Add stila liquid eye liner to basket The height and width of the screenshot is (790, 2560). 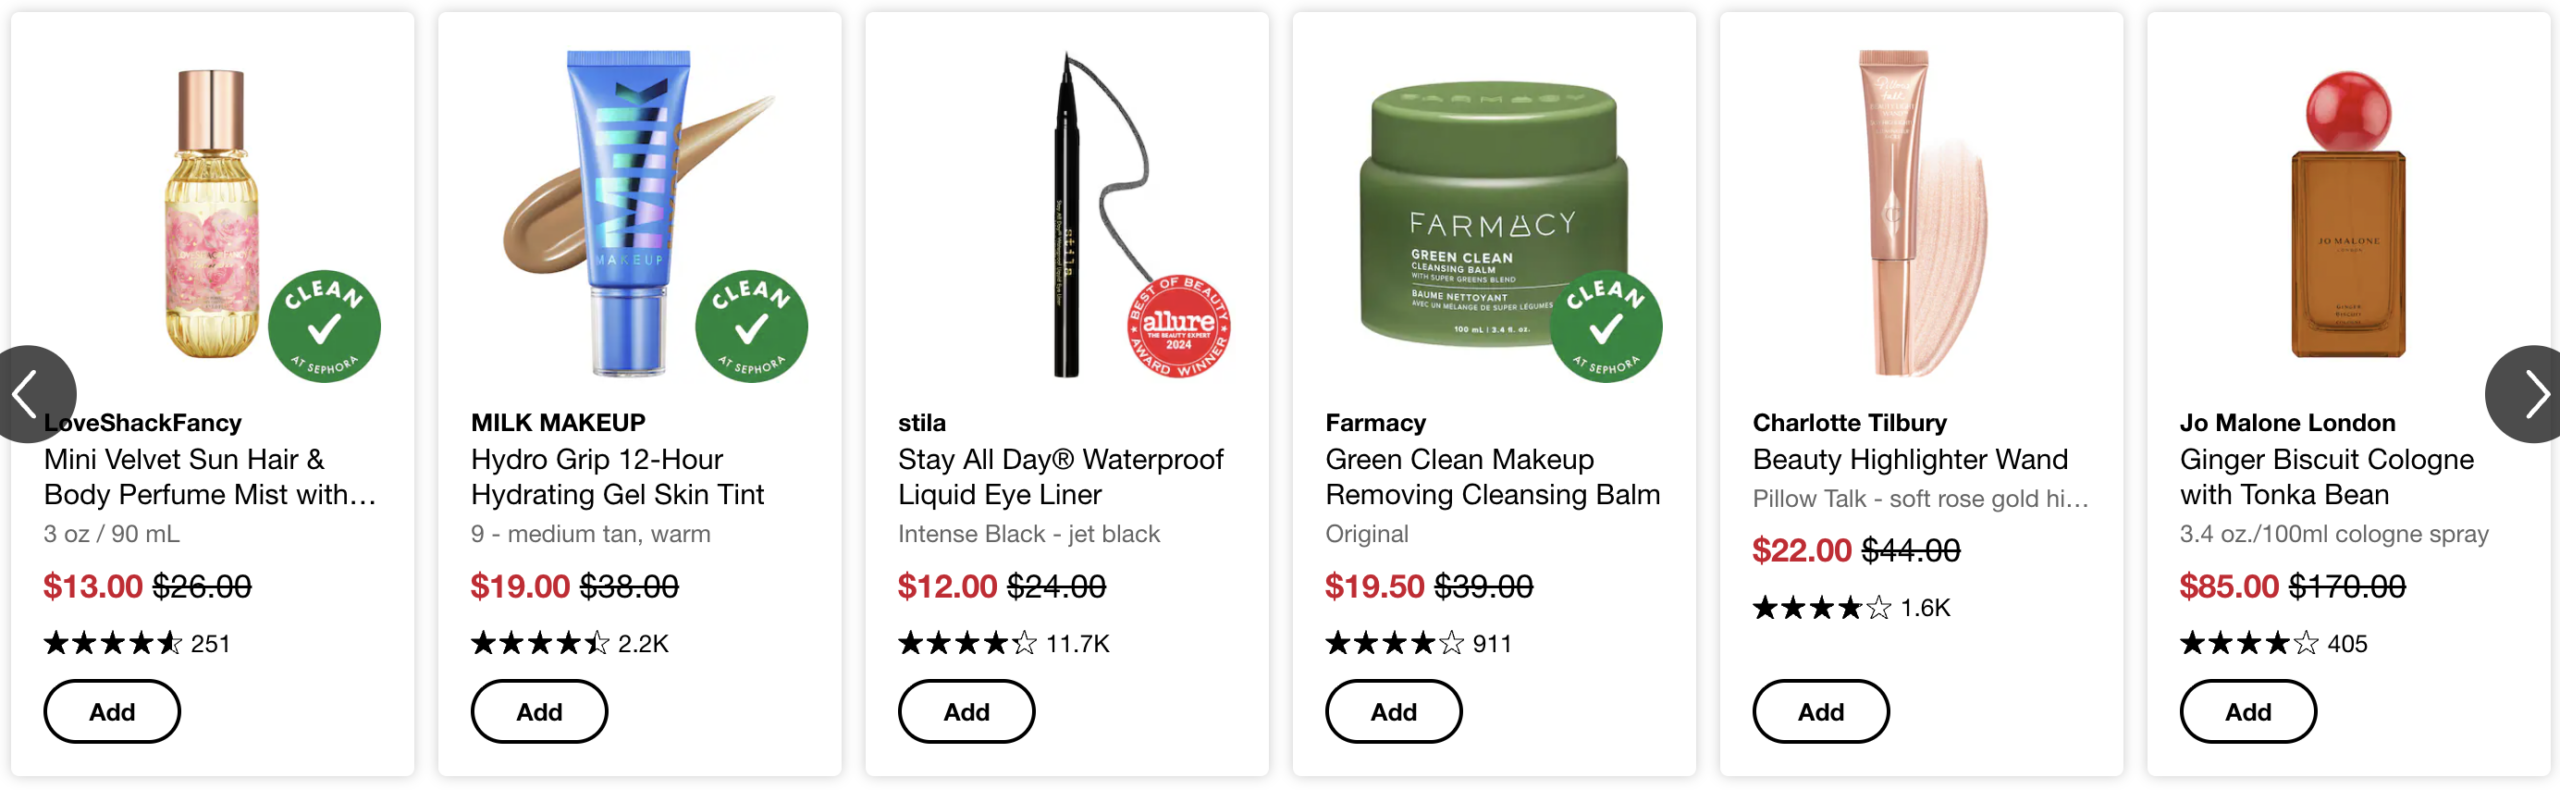(966, 711)
